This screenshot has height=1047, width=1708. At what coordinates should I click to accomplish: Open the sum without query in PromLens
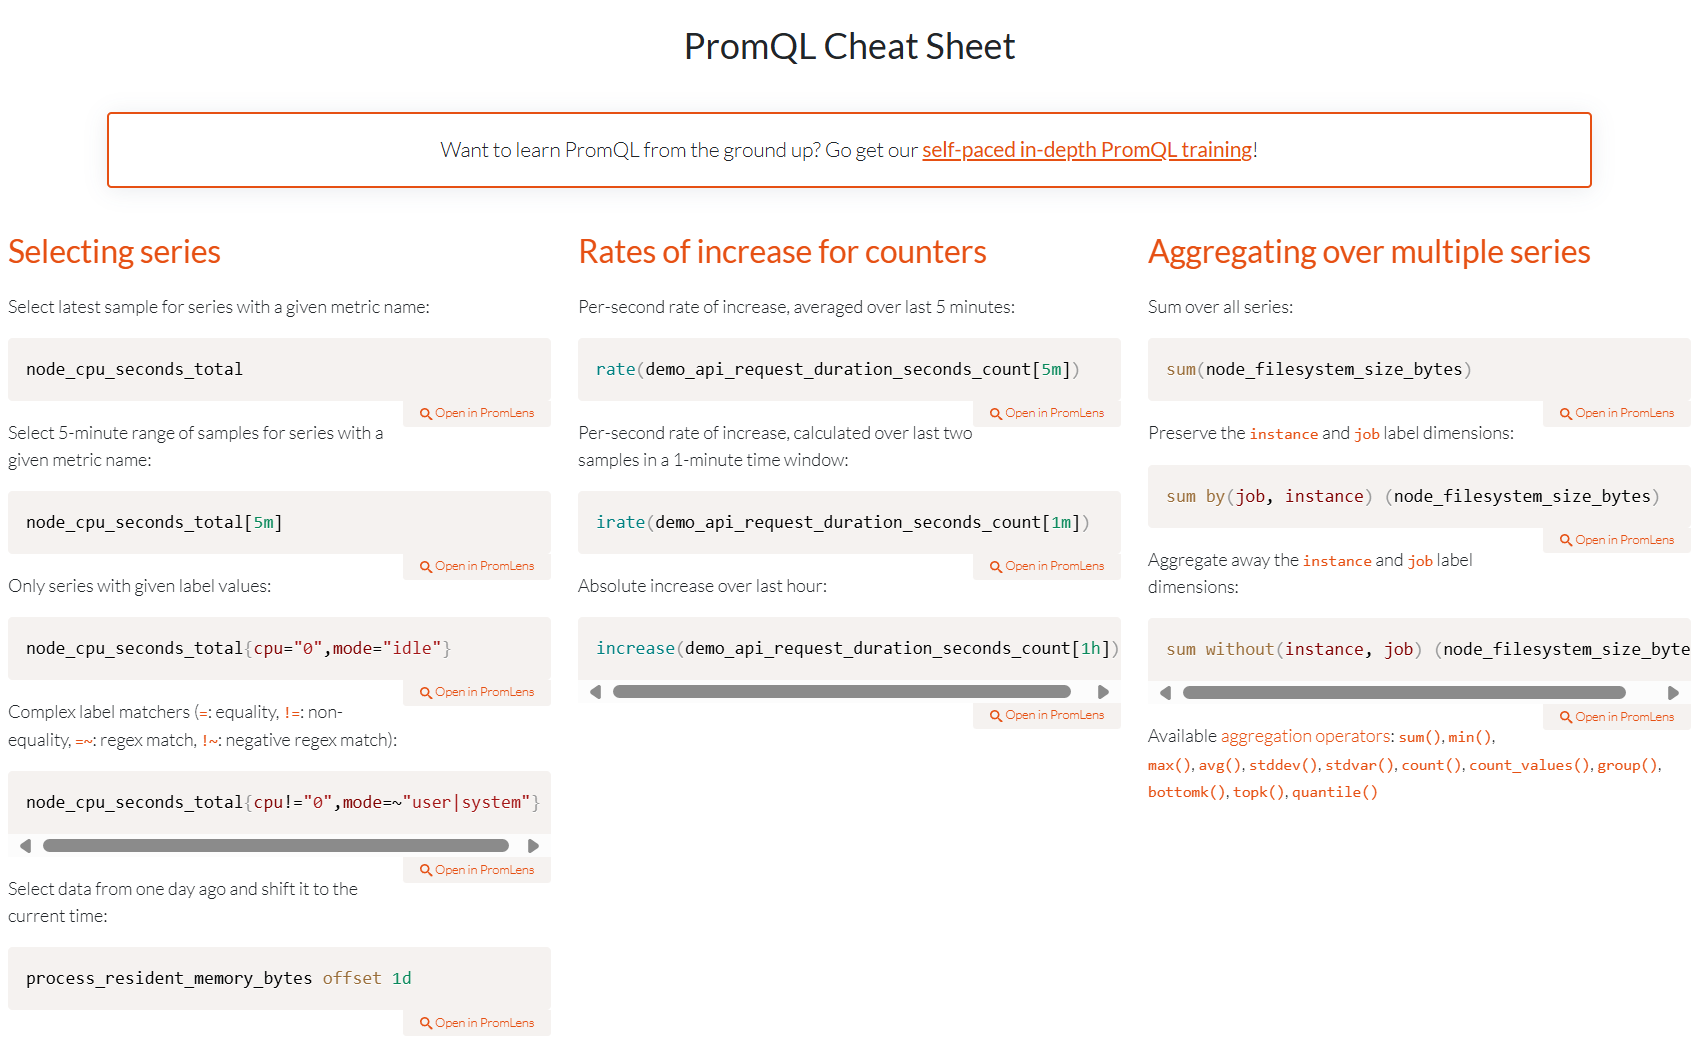click(1618, 717)
